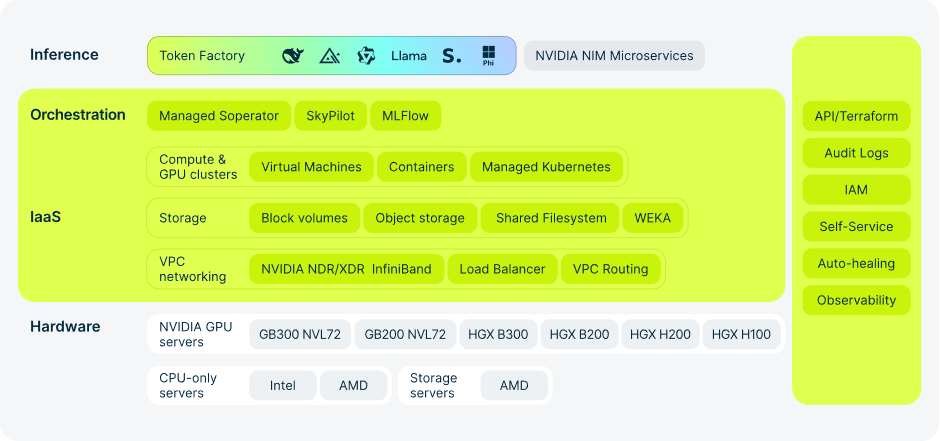Select Managed Kubernetes under Compute

point(546,167)
